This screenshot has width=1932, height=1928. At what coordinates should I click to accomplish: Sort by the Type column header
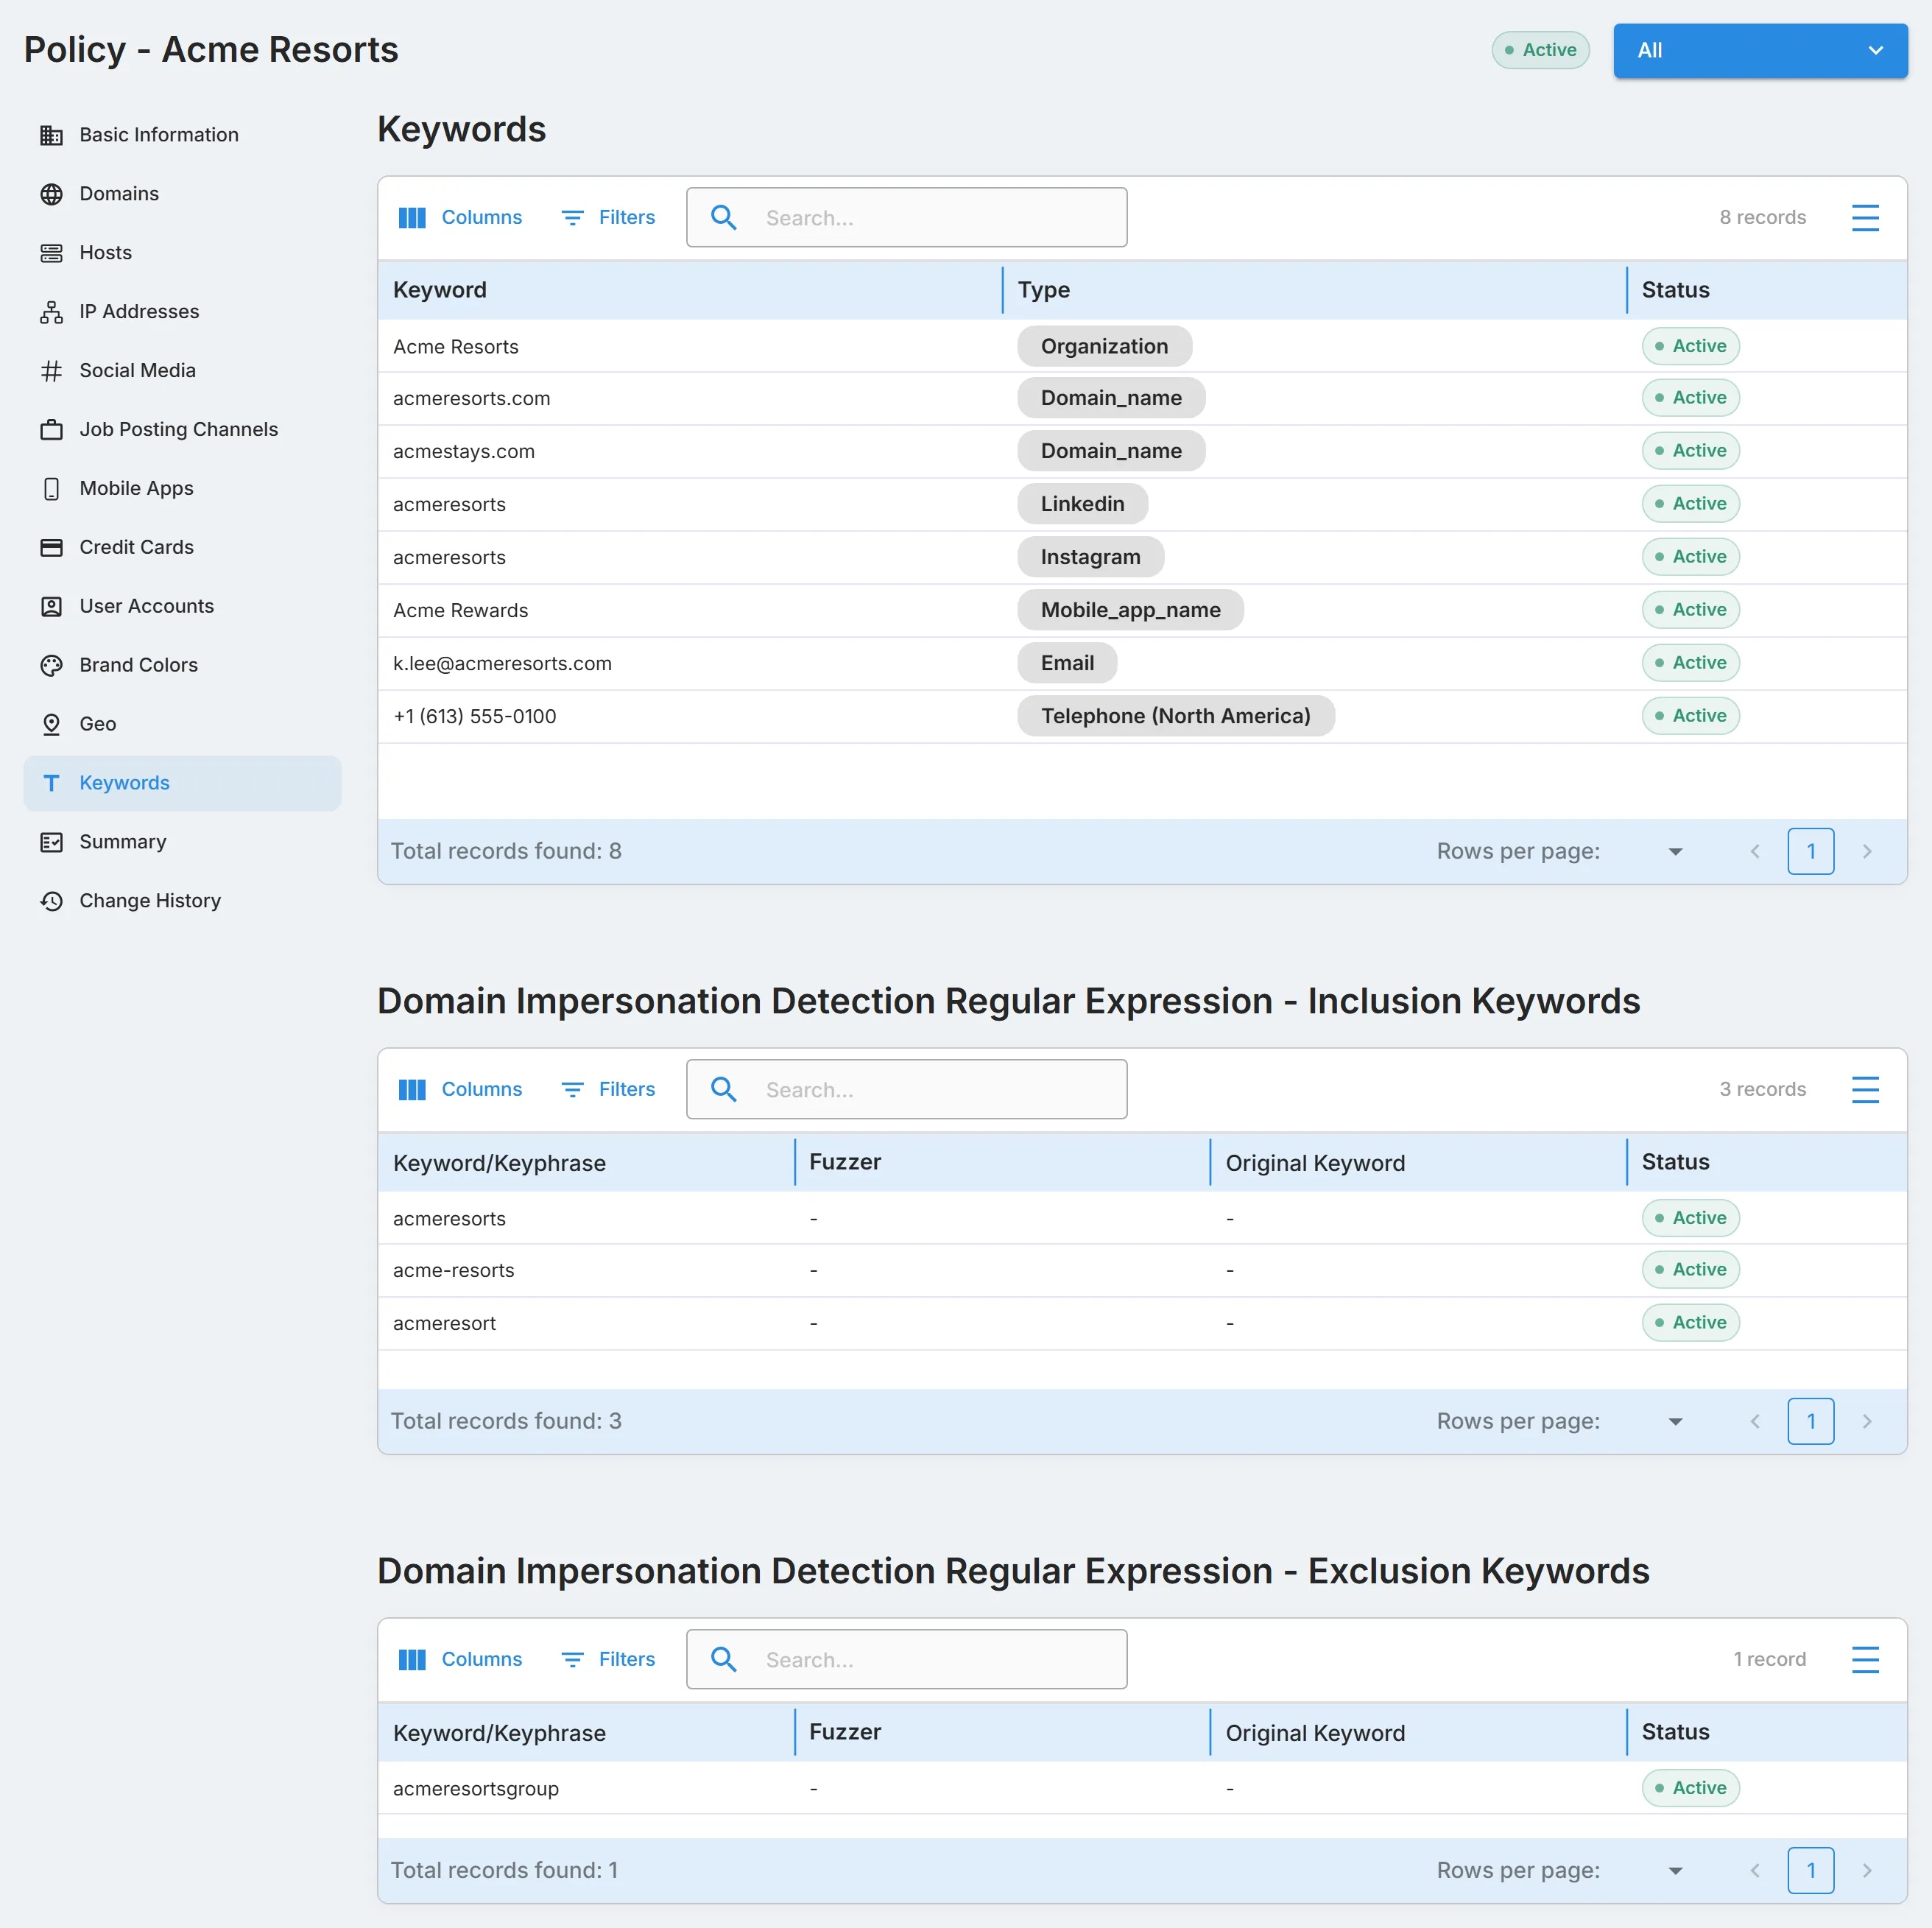(1044, 290)
